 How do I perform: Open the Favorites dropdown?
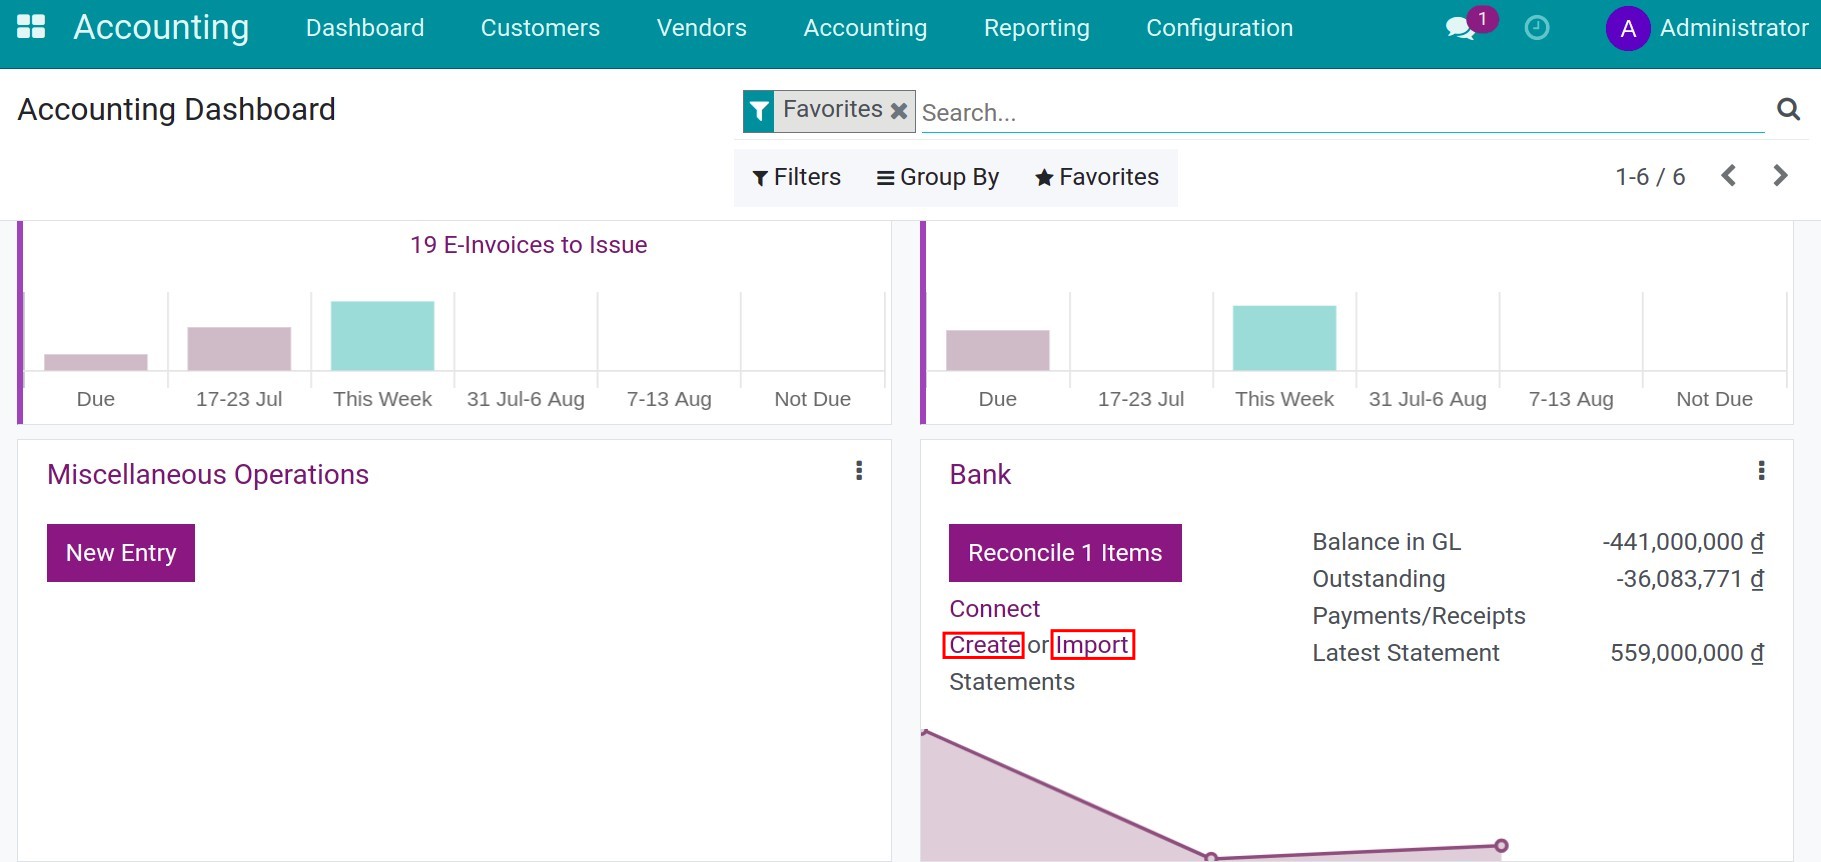(1097, 177)
